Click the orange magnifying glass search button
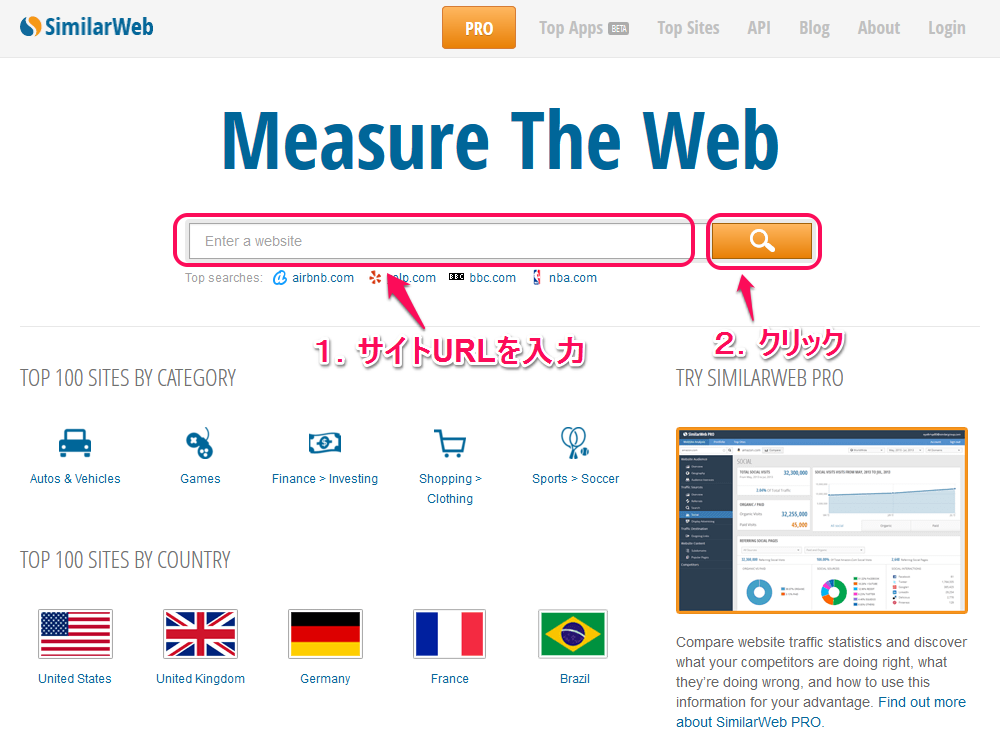Viewport: 1000px width, 739px height. click(762, 241)
